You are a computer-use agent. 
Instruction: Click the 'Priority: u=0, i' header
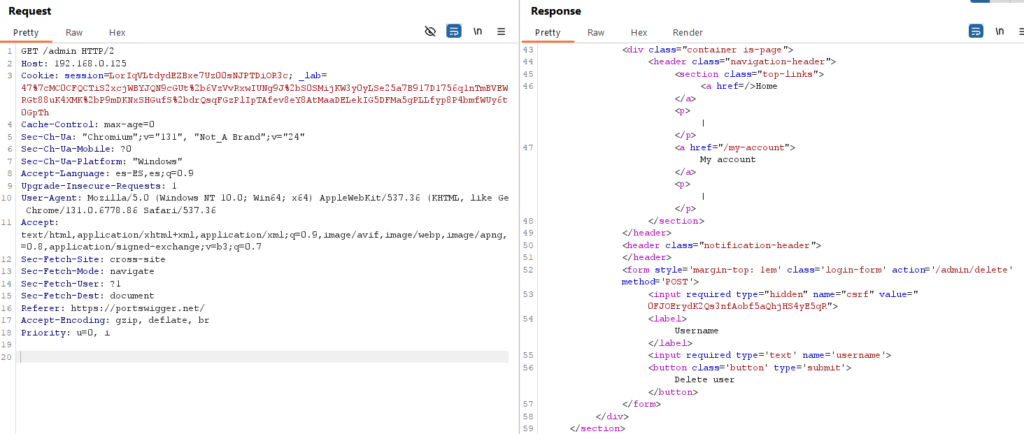(x=65, y=332)
